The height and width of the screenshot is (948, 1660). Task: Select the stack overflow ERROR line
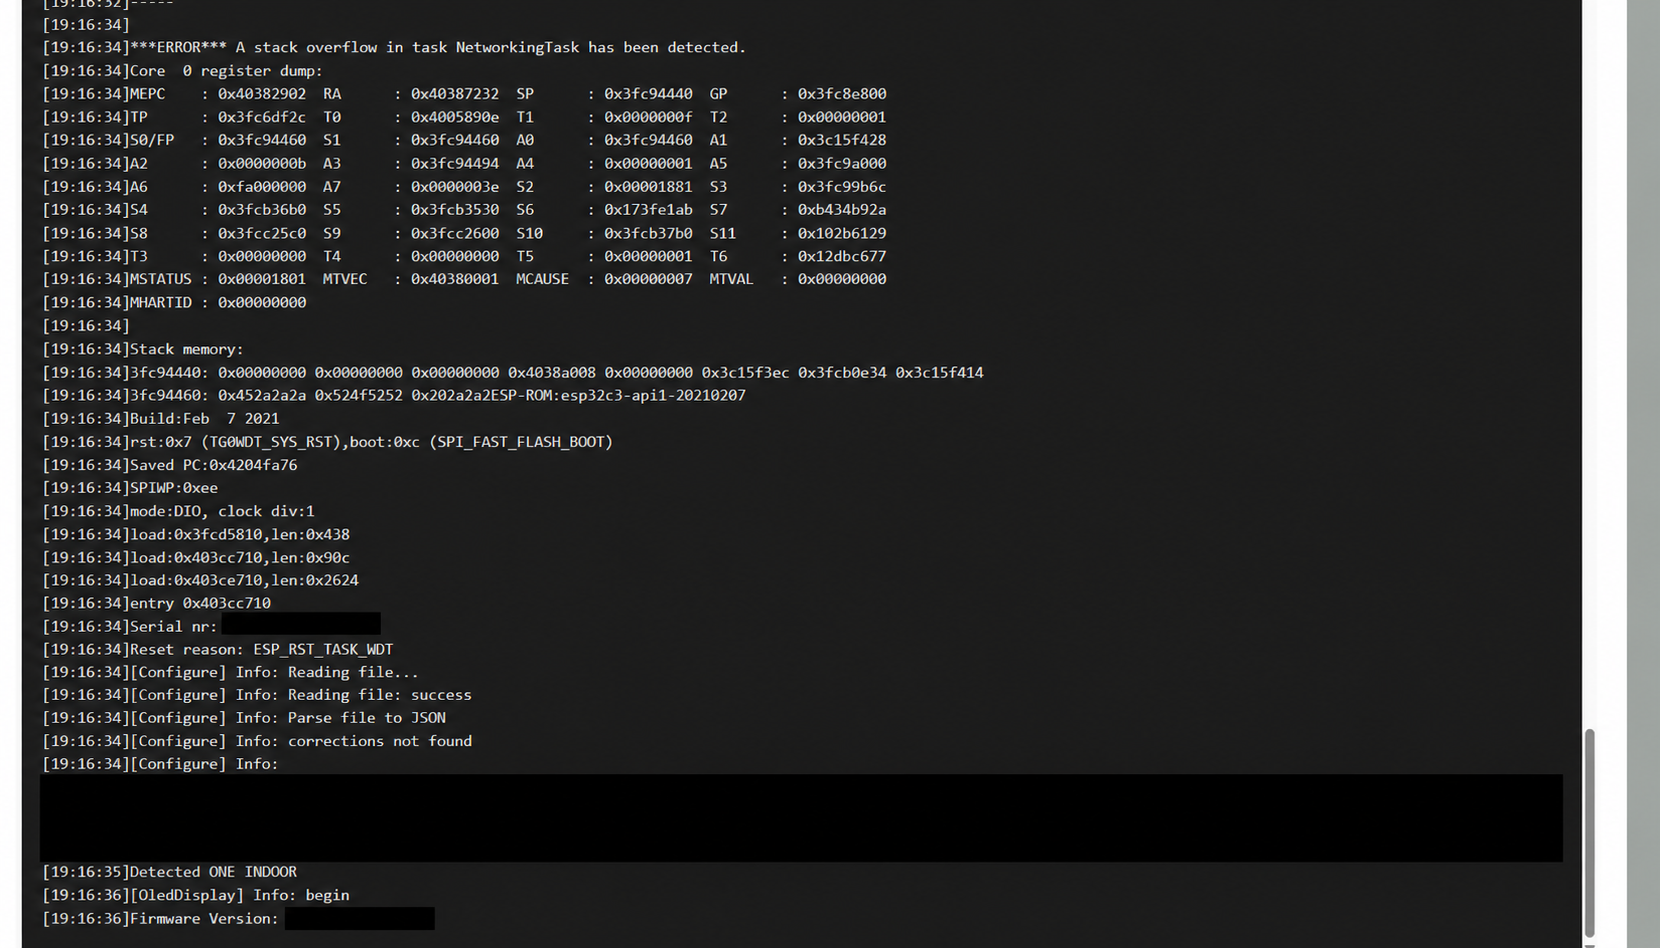(394, 47)
